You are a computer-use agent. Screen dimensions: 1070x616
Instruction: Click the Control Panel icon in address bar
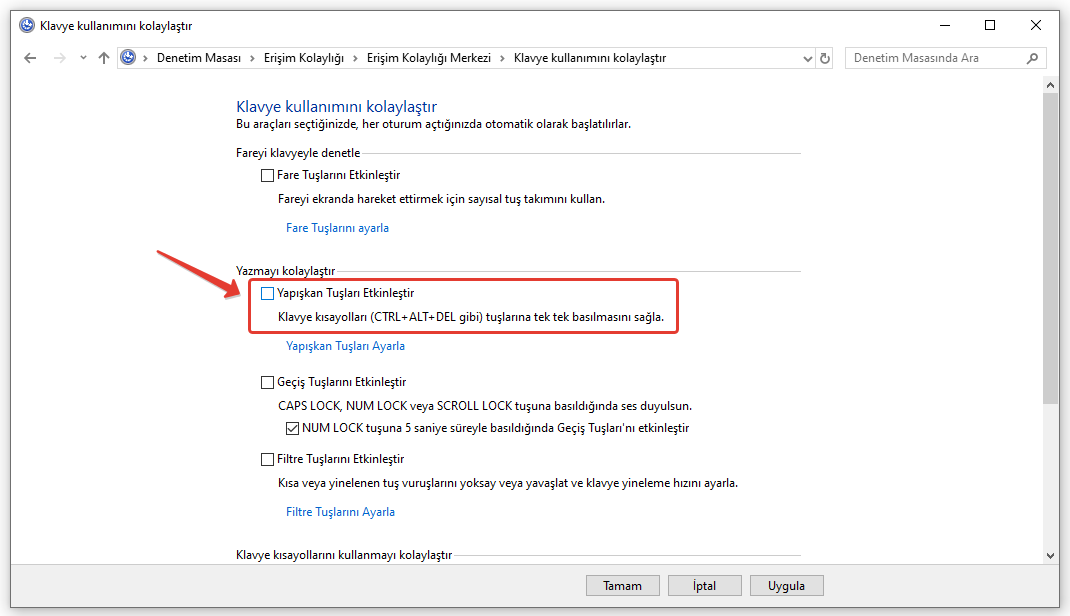129,58
